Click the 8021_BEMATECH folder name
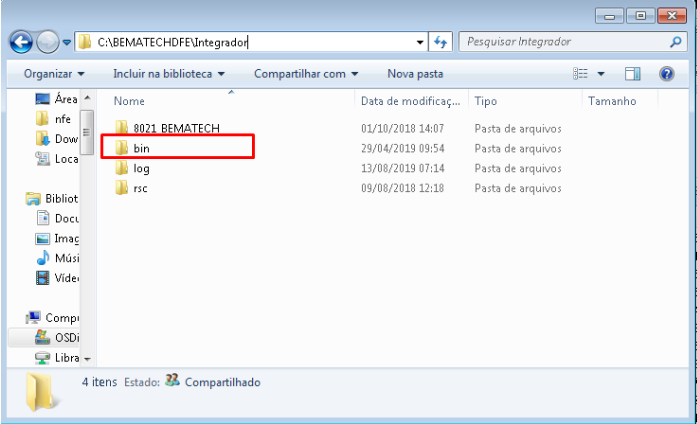Viewport: 697px width, 424px height. (176, 128)
